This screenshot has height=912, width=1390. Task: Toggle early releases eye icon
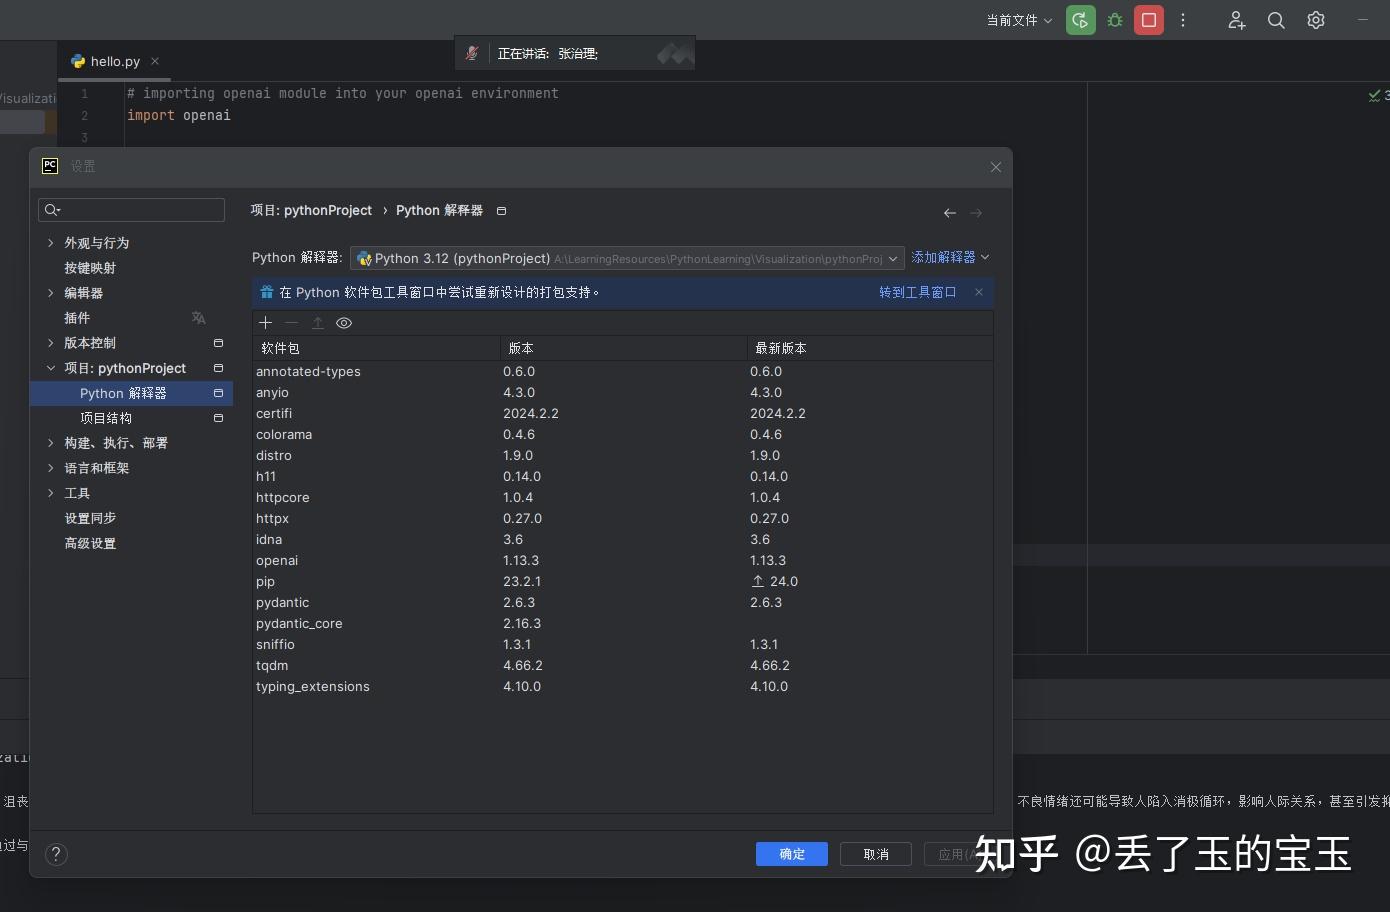coord(344,322)
